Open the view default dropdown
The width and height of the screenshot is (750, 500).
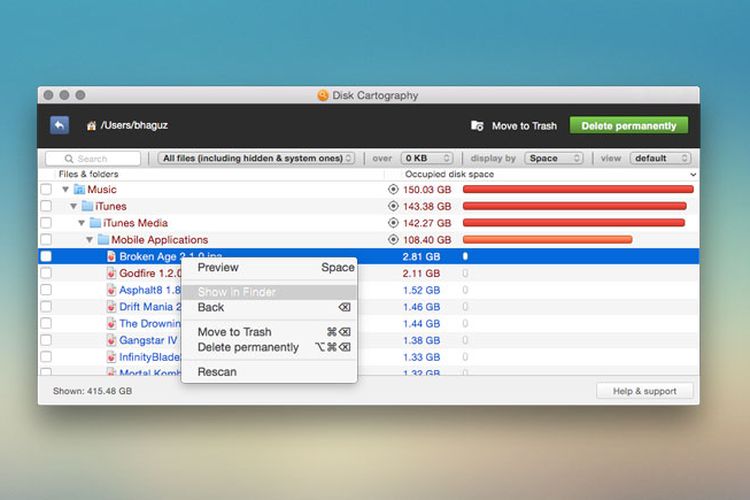tap(661, 158)
